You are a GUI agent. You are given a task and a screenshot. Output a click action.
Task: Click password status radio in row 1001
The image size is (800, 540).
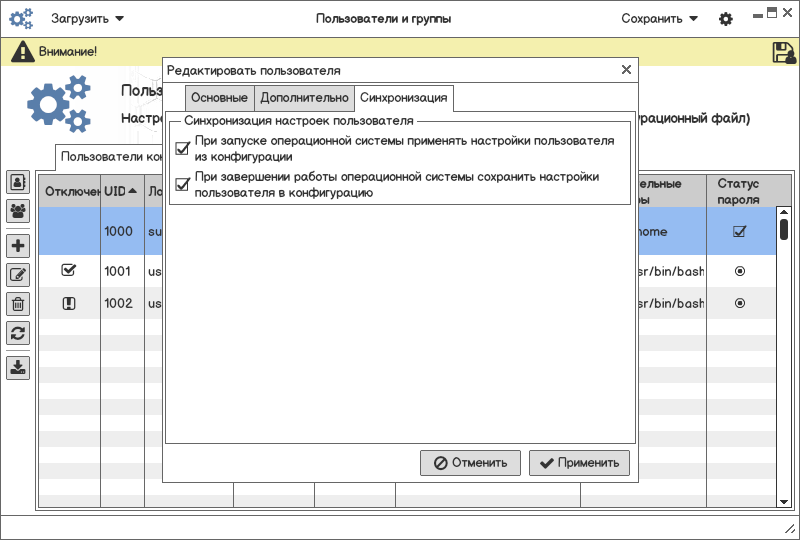[740, 271]
